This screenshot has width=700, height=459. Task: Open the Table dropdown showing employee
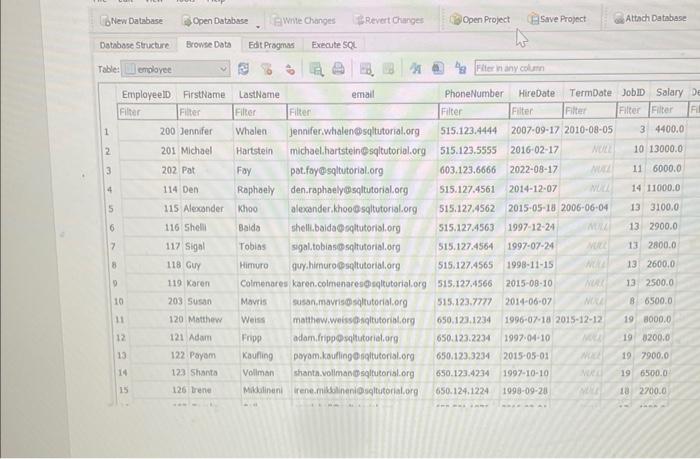click(x=175, y=69)
